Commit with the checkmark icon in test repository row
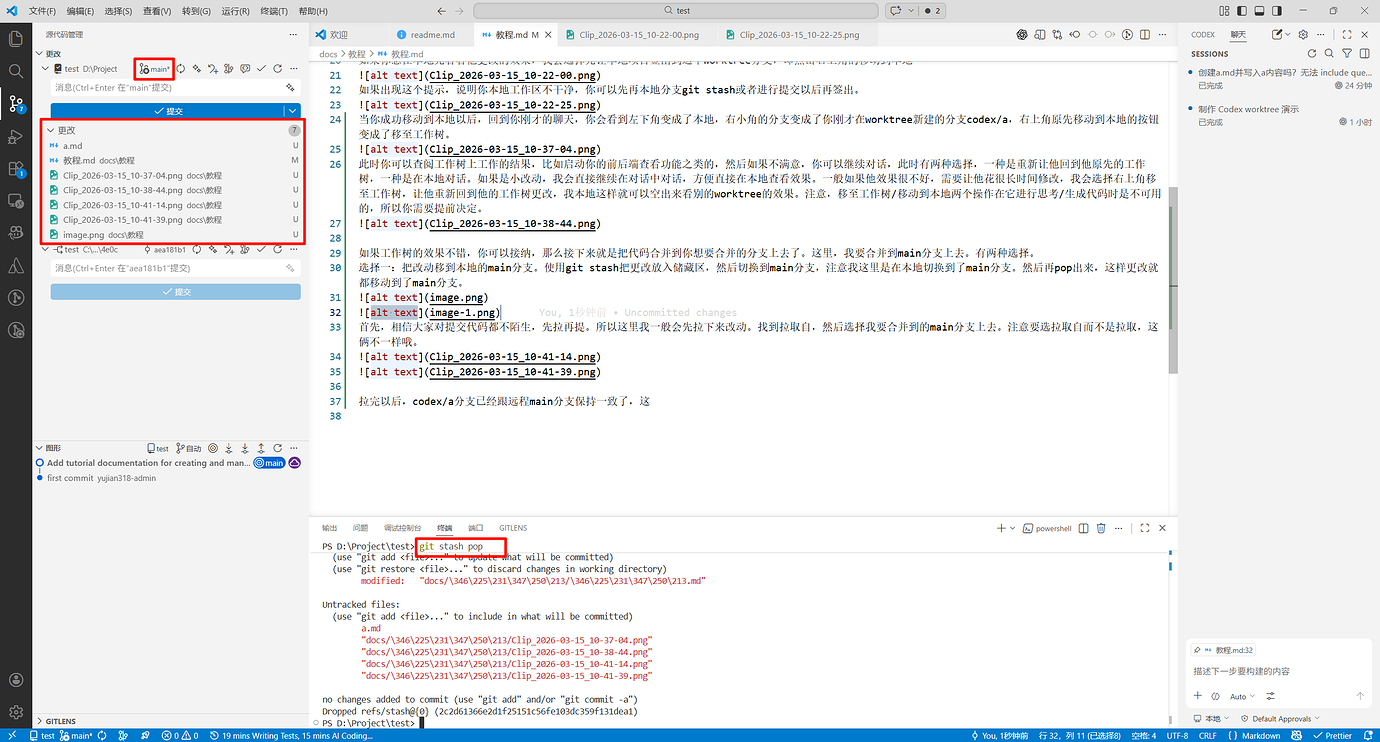The height and width of the screenshot is (742, 1380). [261, 69]
